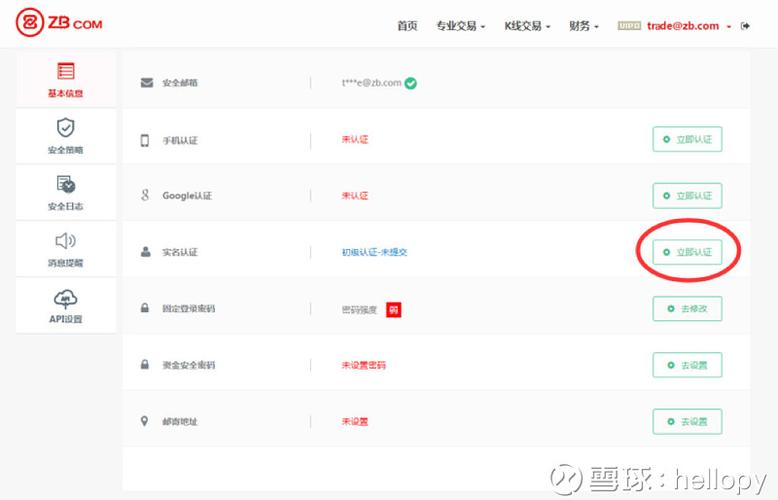Open 基本信息 sidebar icon
The image size is (778, 500).
pos(66,72)
